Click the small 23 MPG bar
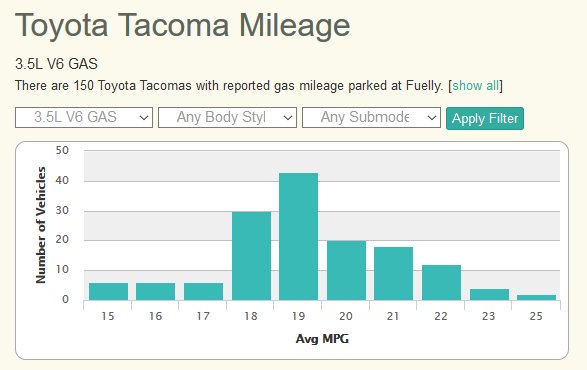Viewport: 587px width, 370px height. pos(489,294)
